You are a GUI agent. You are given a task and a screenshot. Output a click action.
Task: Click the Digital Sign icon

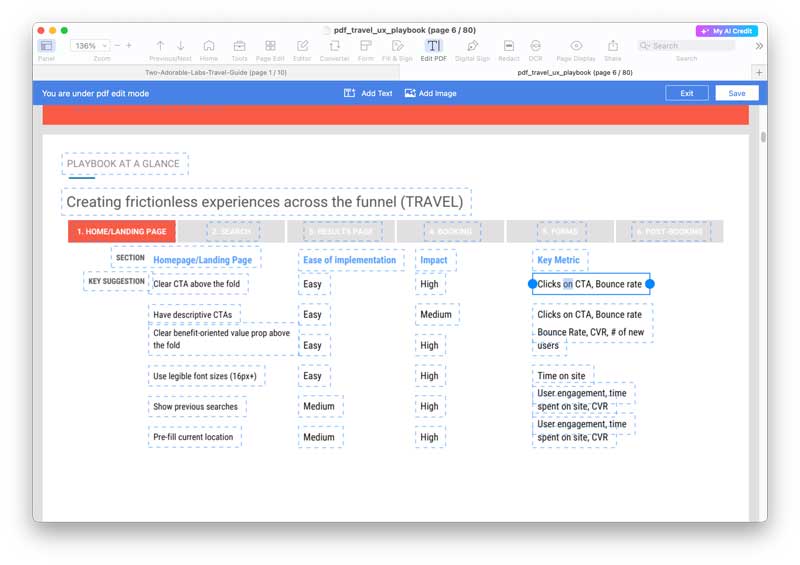[472, 46]
